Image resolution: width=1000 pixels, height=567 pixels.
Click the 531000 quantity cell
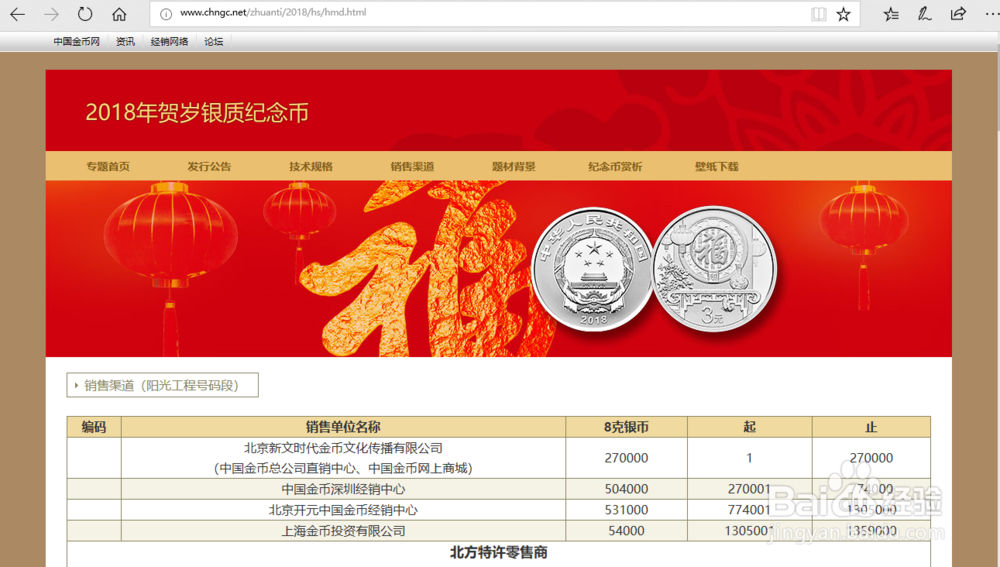pyautogui.click(x=626, y=510)
